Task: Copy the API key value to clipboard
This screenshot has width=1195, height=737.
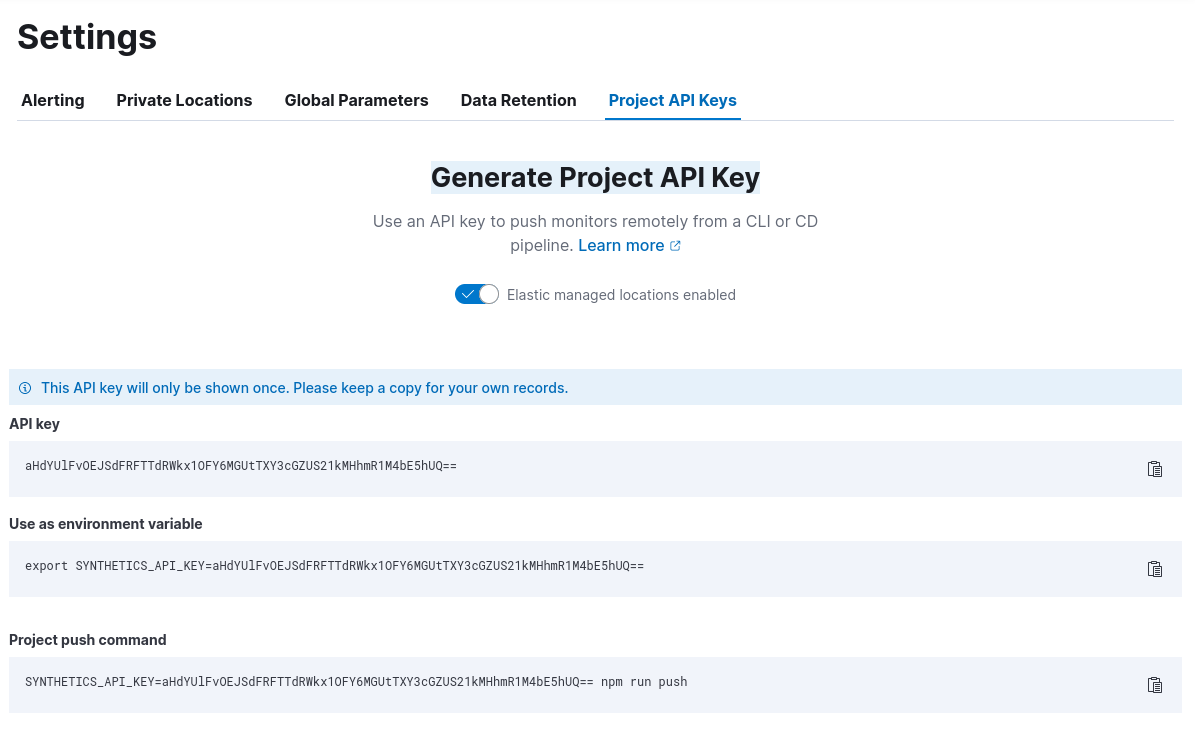Action: coord(1155,469)
